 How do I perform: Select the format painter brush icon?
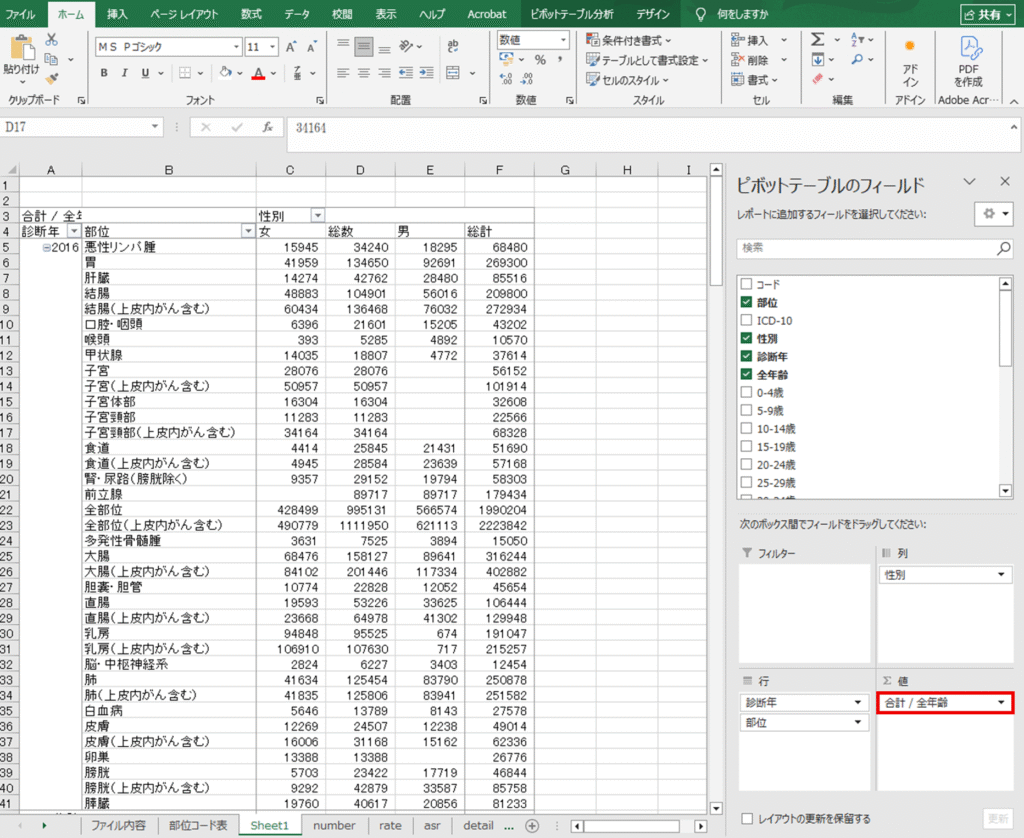(51, 77)
